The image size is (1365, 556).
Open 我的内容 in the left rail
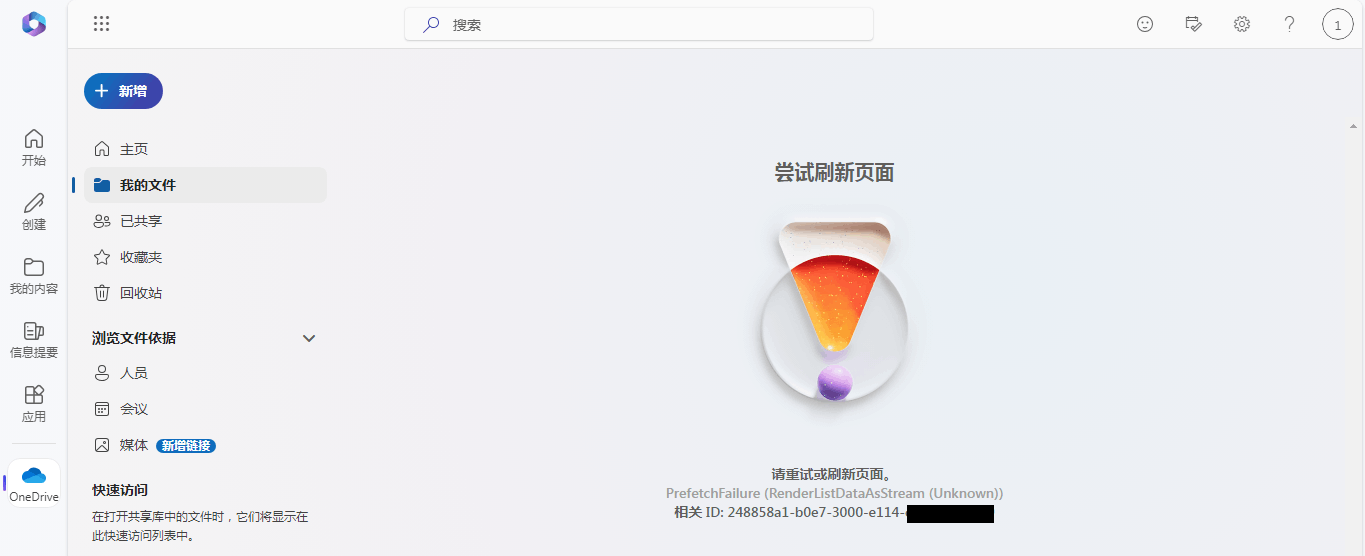(34, 275)
